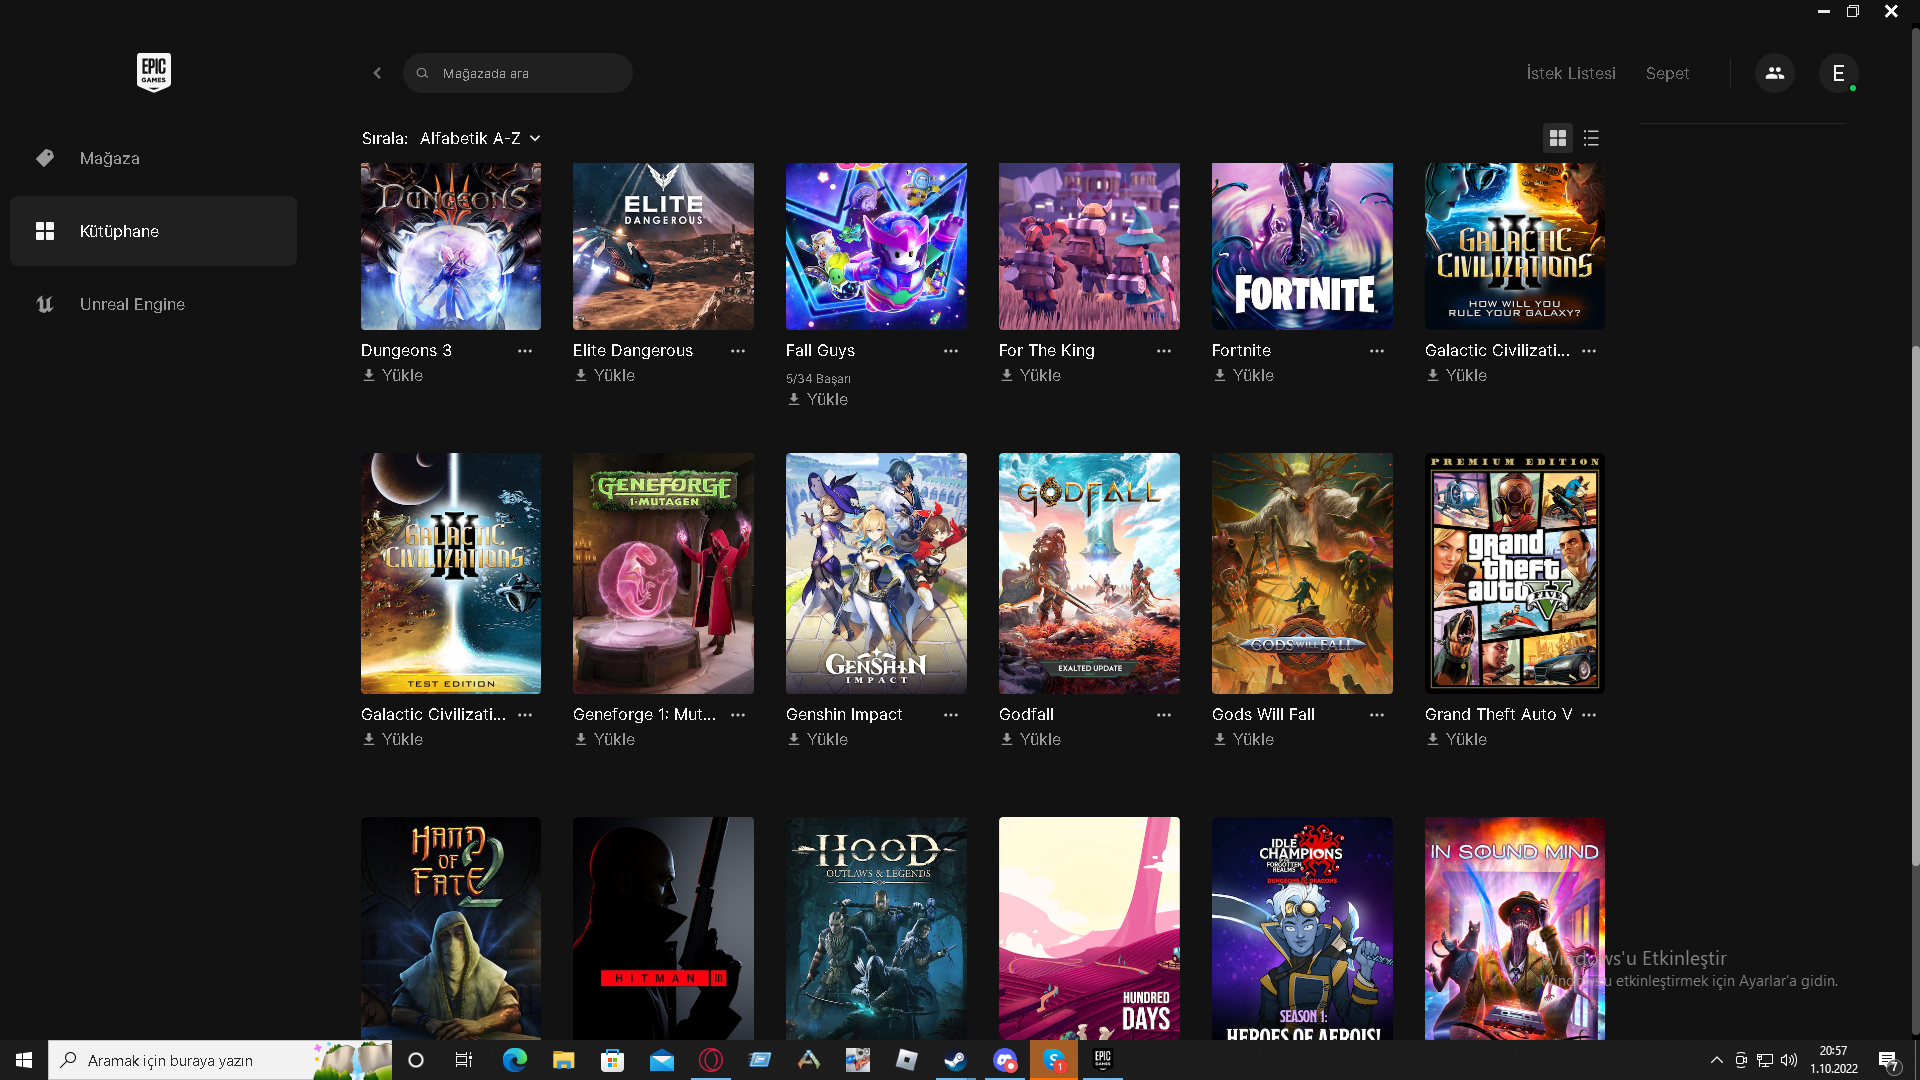Open the In Sound Mind cover
The height and width of the screenshot is (1080, 1920).
click(1515, 928)
